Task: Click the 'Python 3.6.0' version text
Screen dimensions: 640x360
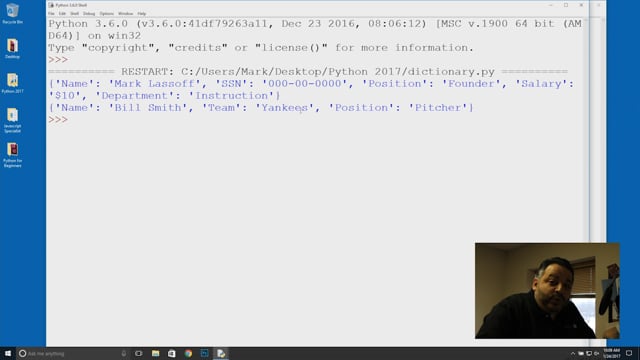Action: [x=88, y=24]
